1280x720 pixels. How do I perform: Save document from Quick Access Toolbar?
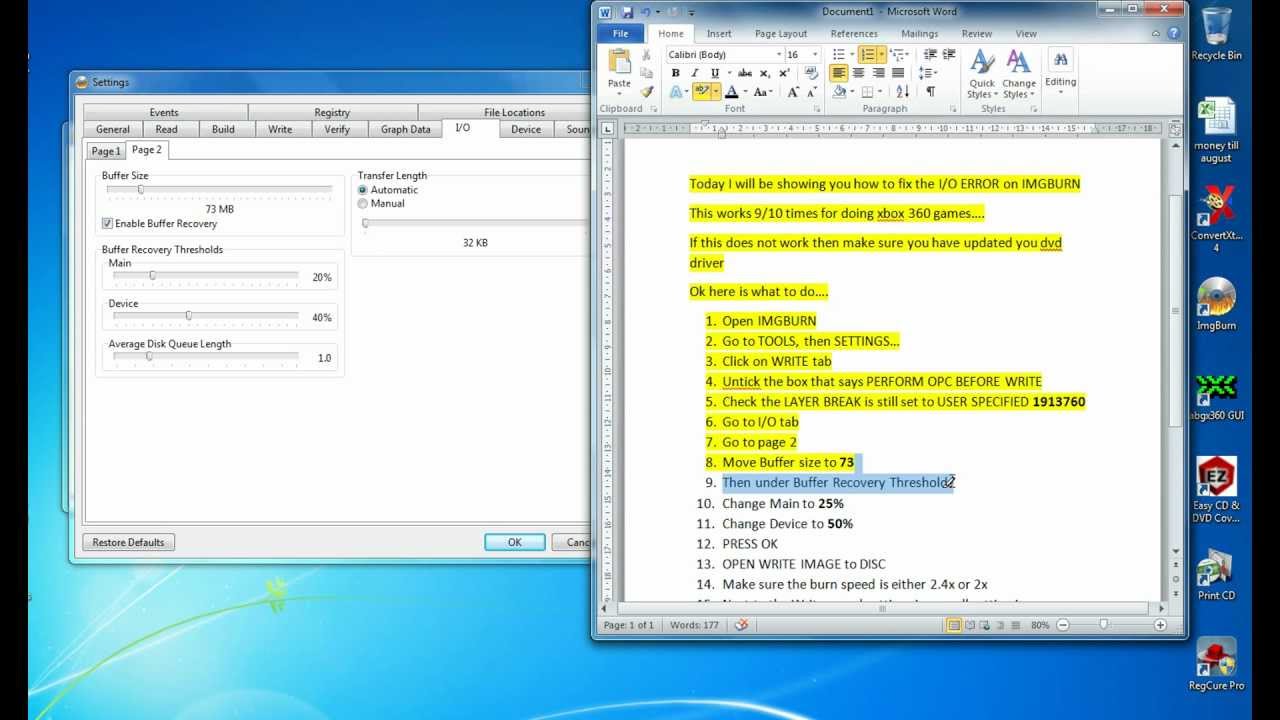click(627, 12)
